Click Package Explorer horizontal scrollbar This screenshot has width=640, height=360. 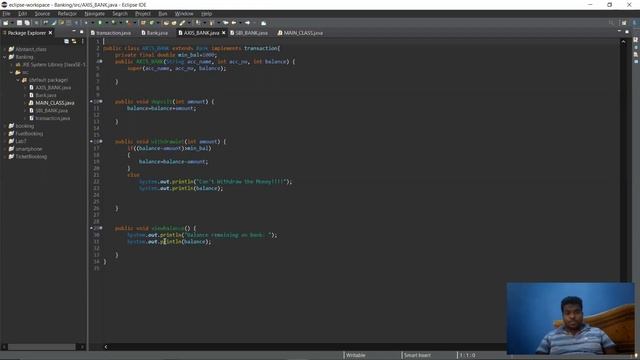tap(42, 347)
